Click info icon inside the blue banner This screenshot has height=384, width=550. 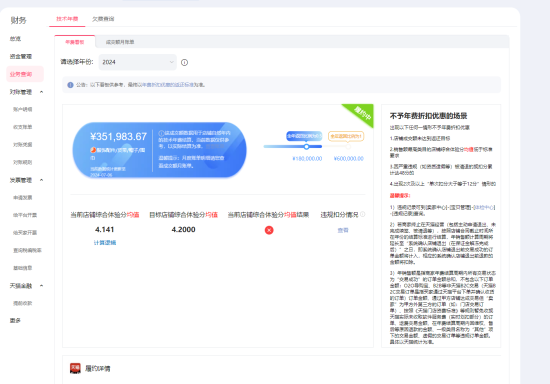(x=161, y=133)
